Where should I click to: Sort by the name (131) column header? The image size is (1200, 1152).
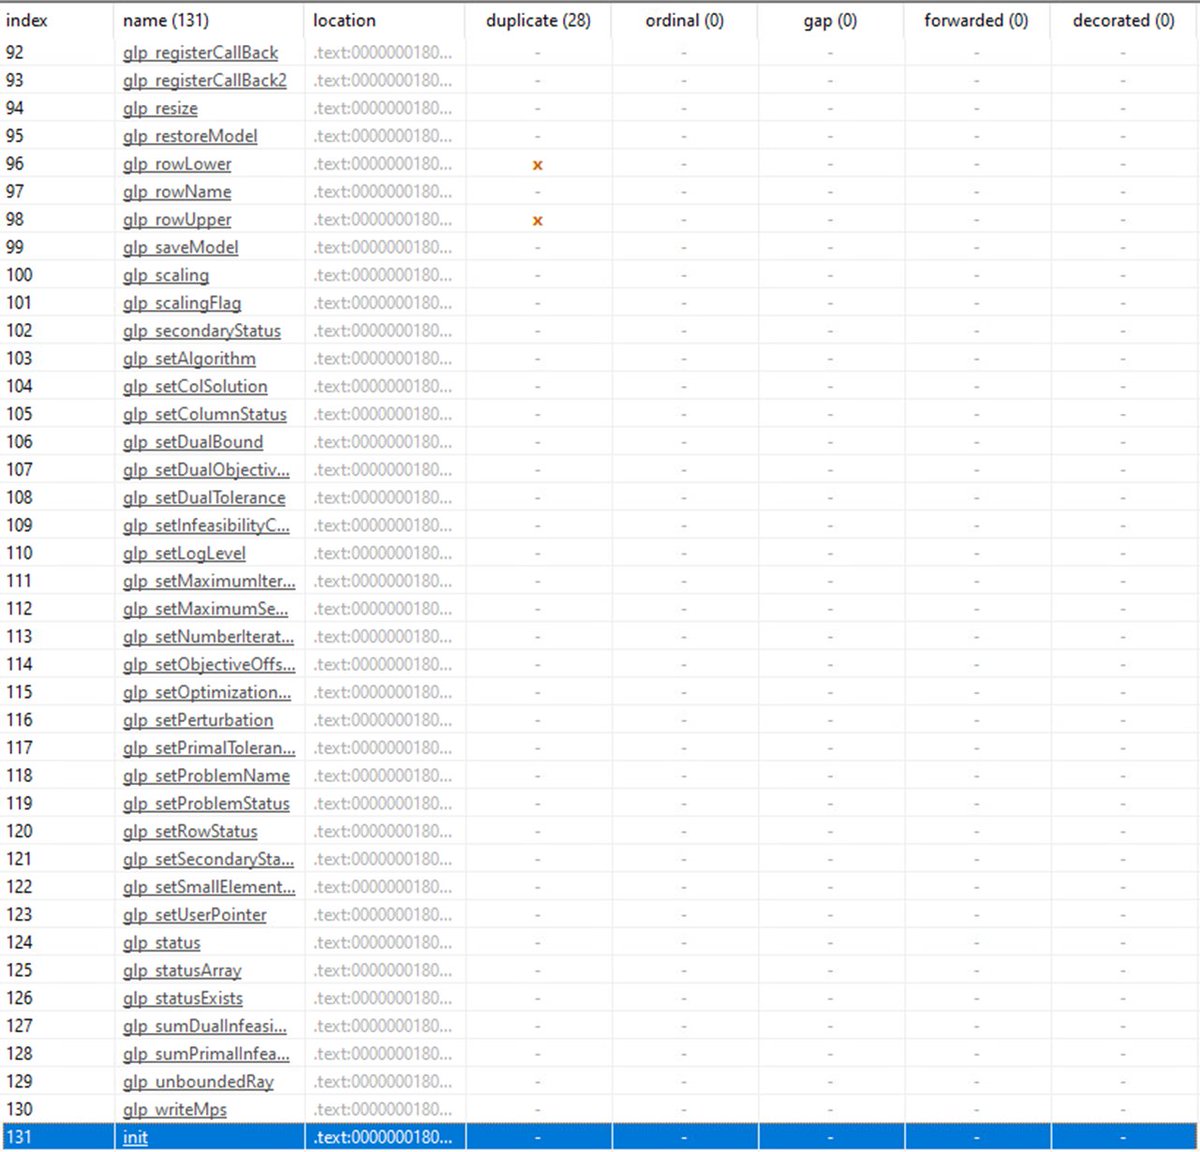point(166,20)
